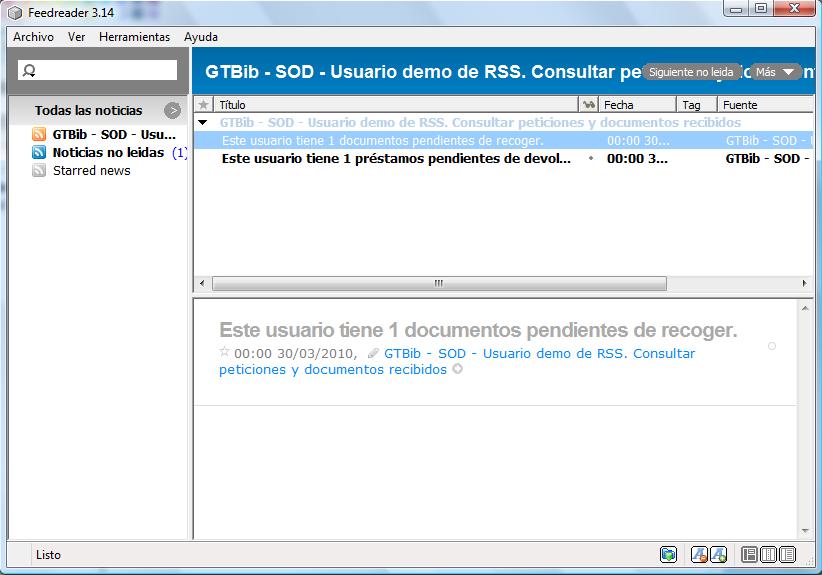Select the GTBib - SOD - Usu... feed
Viewport: 822px width, 575px height.
pyautogui.click(x=114, y=135)
